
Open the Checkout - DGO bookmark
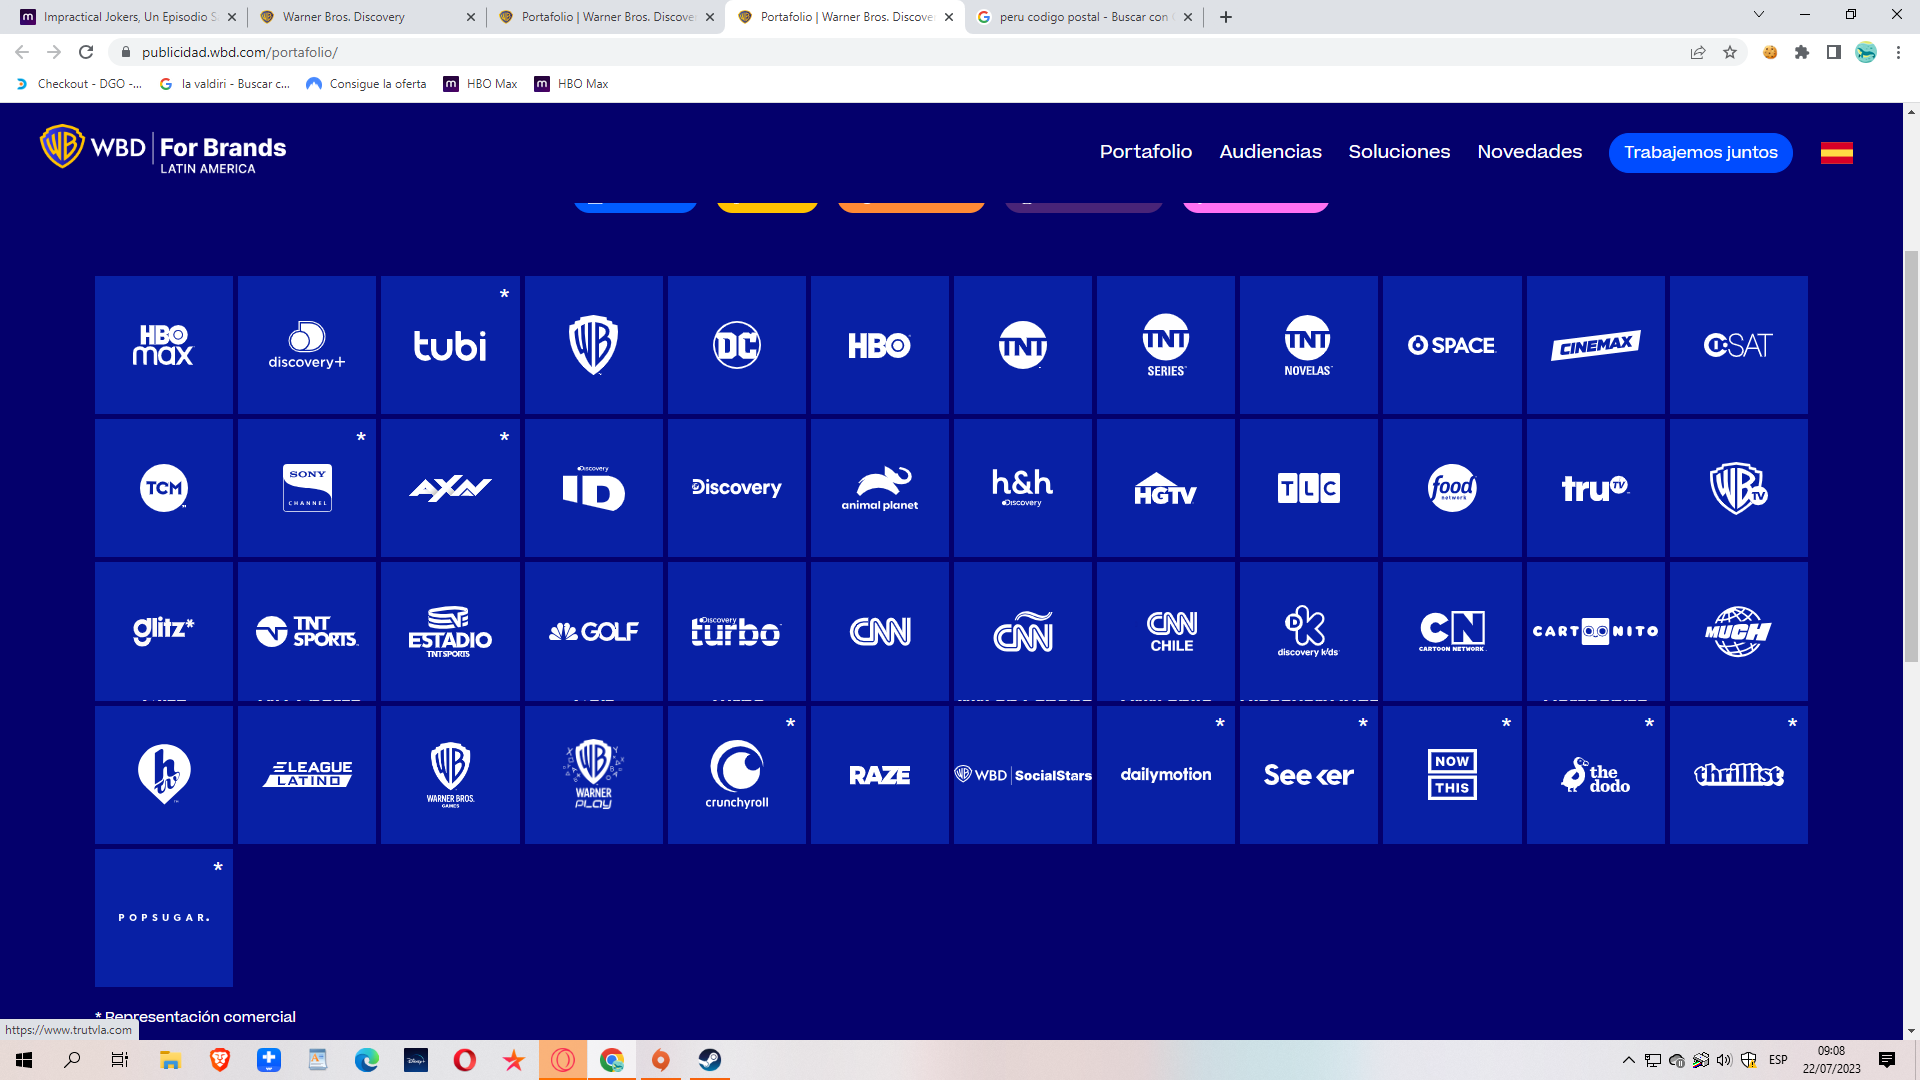(80, 84)
